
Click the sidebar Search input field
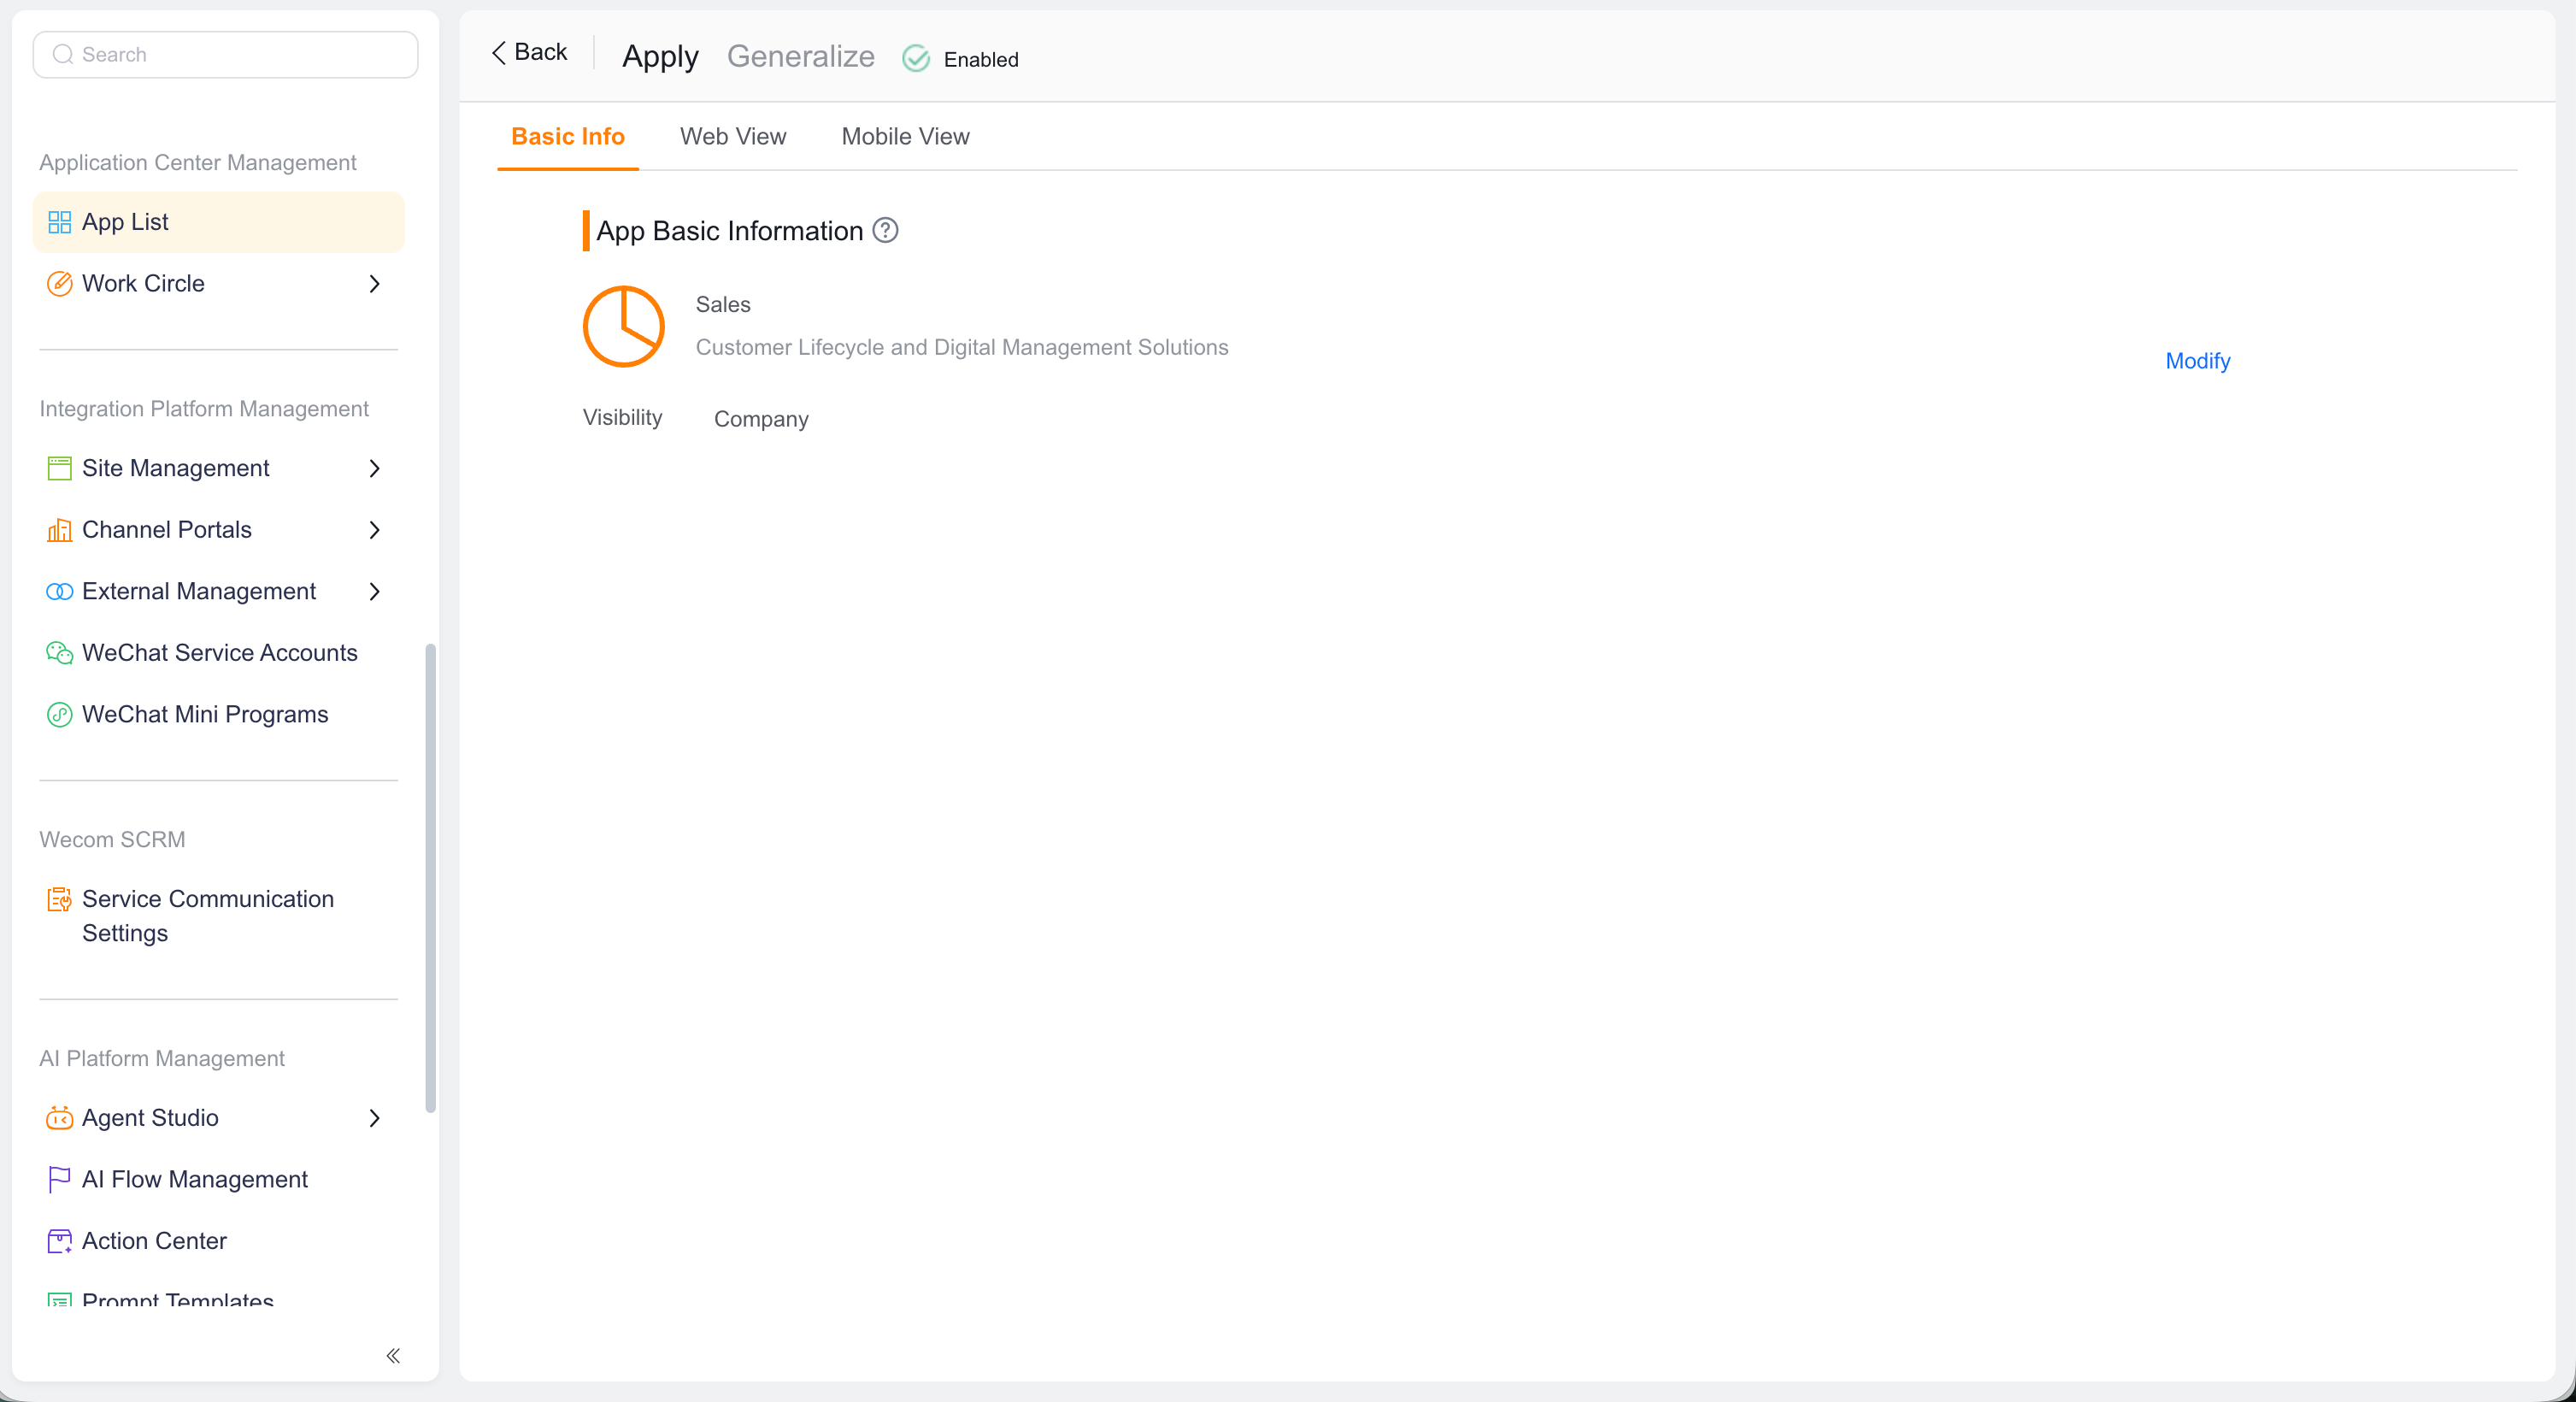(225, 54)
